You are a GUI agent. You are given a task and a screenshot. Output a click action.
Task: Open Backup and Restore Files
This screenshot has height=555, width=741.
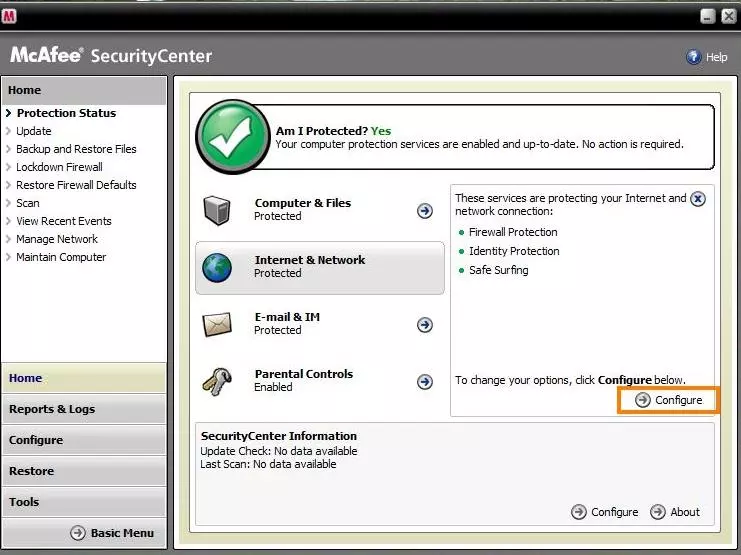tap(76, 149)
